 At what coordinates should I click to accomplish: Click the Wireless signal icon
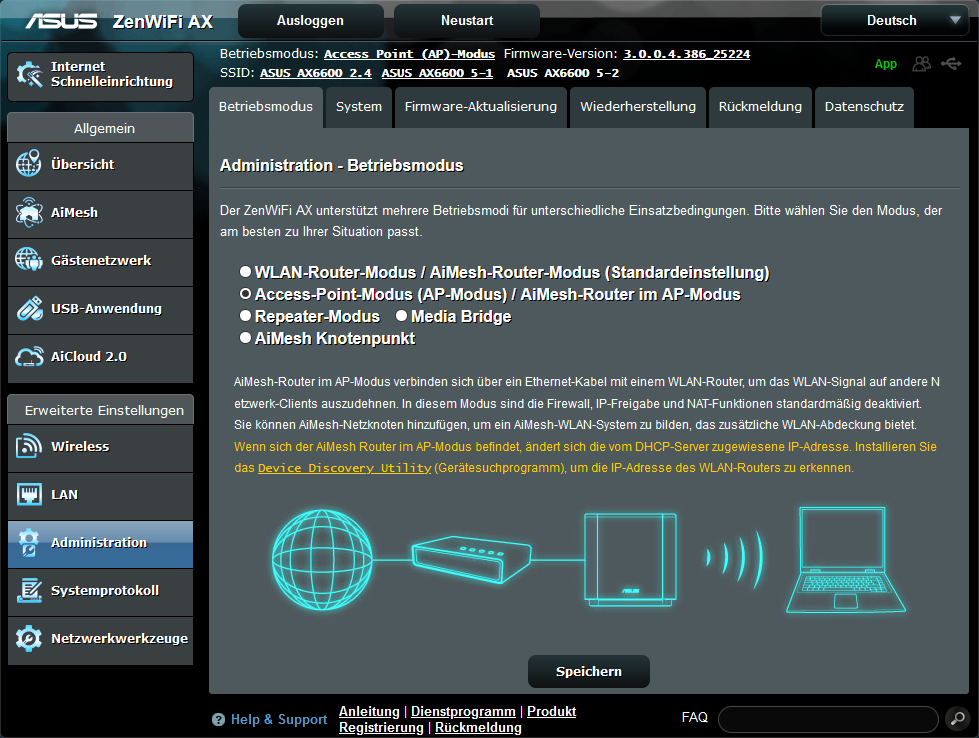click(x=29, y=446)
